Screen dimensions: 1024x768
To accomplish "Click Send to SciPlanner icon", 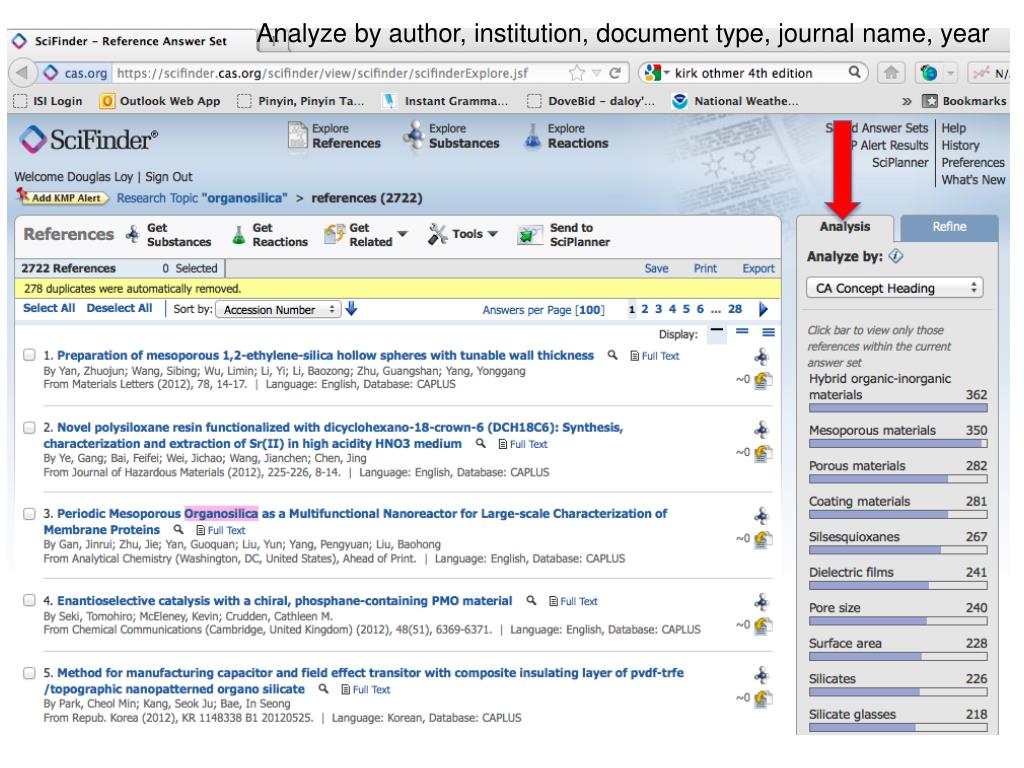I will tap(530, 234).
